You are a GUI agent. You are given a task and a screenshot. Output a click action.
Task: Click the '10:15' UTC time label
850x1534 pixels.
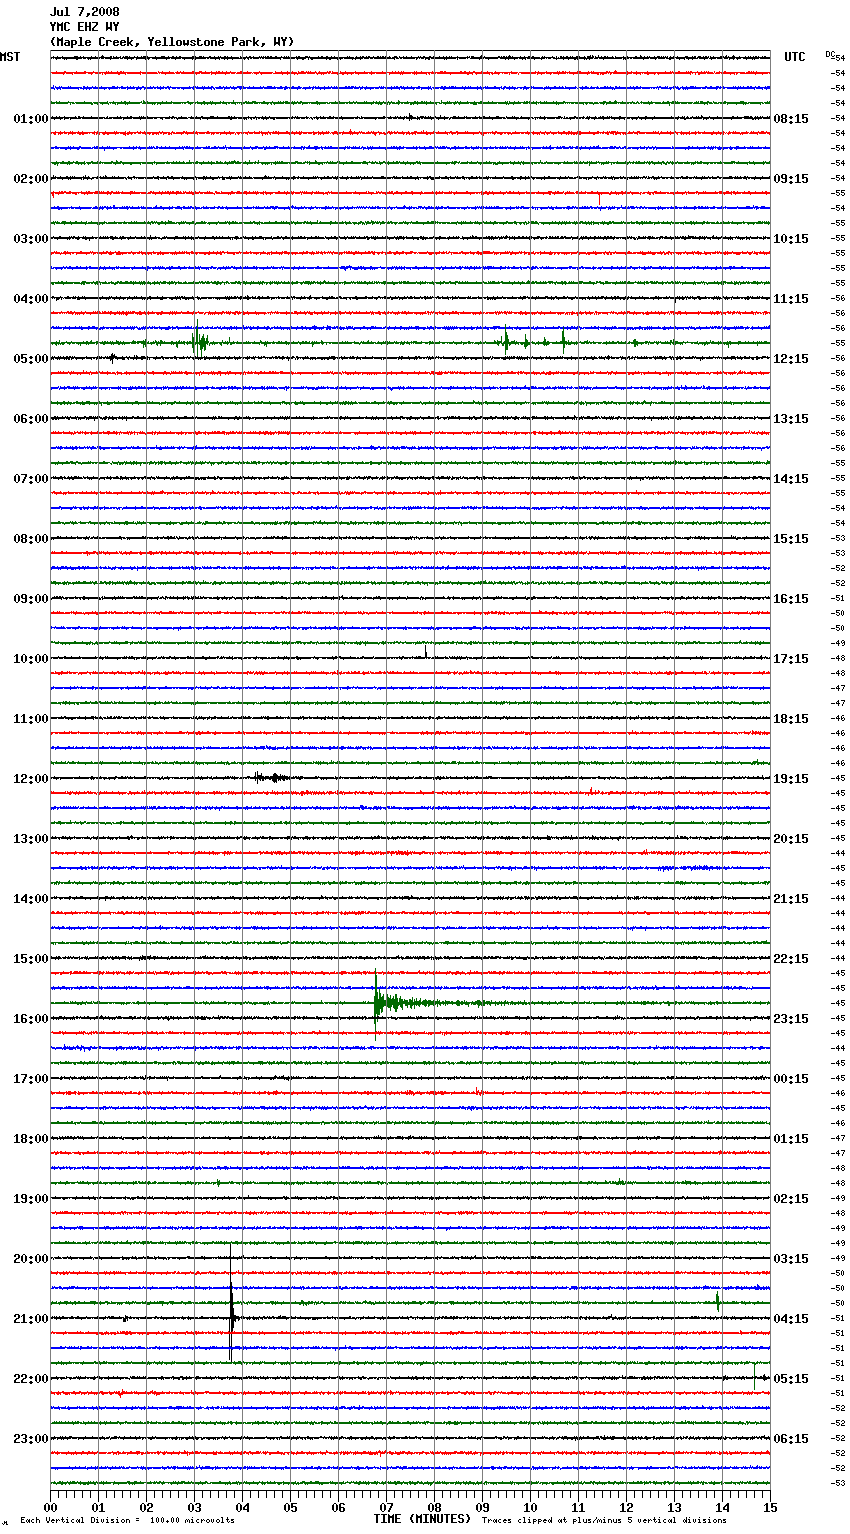pos(791,239)
